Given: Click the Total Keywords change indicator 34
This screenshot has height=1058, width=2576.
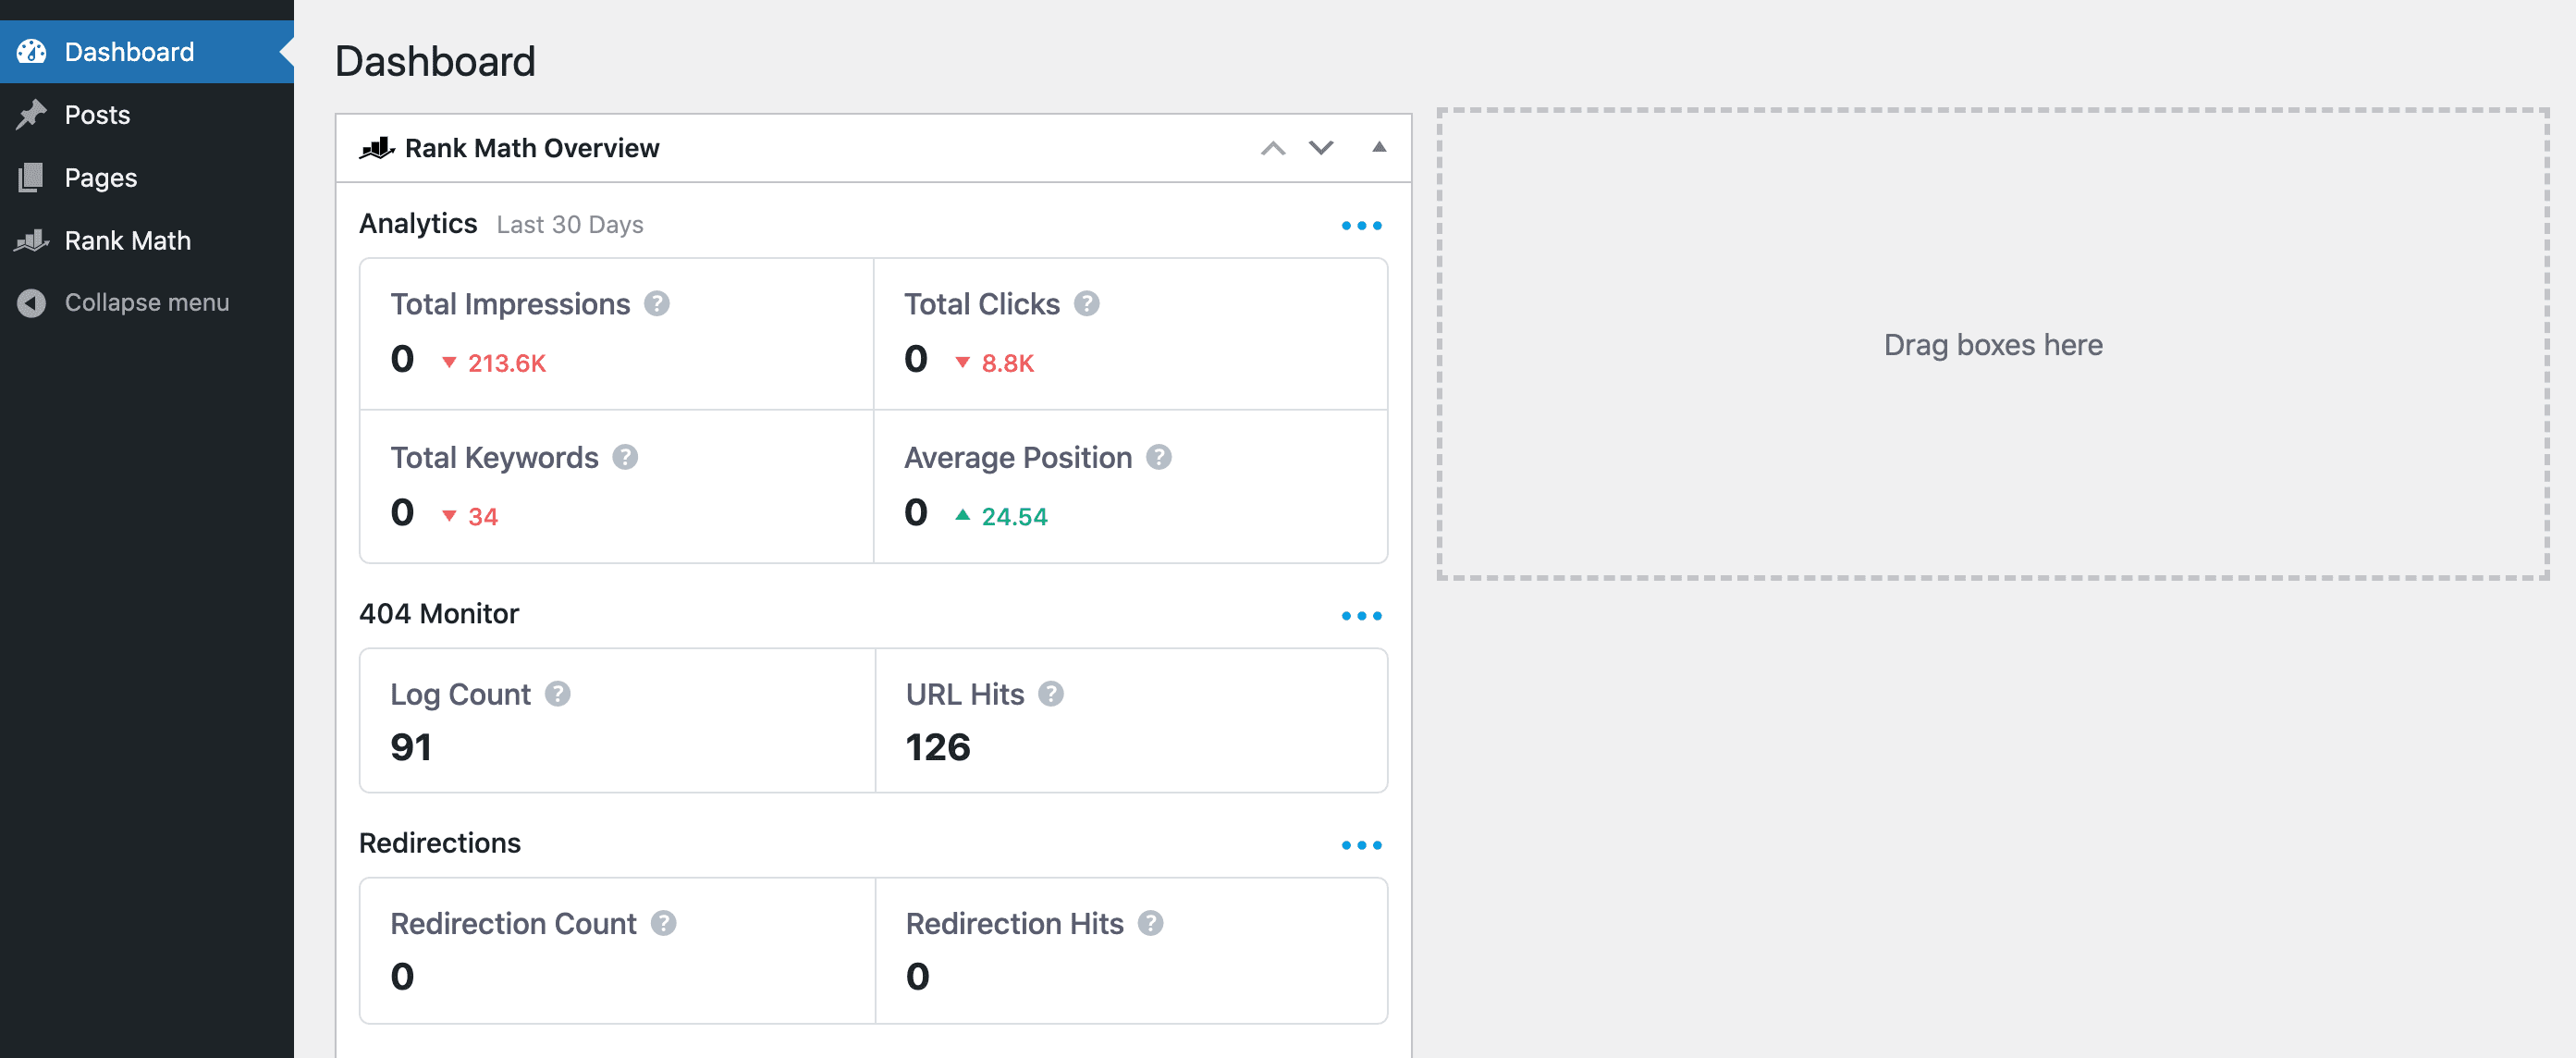Looking at the screenshot, I should click(x=483, y=515).
